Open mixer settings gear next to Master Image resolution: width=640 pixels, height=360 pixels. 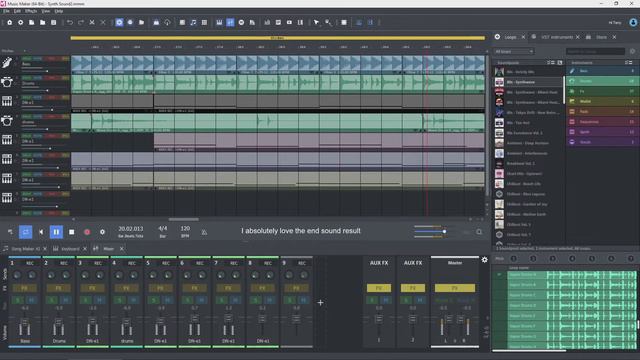coord(484,260)
